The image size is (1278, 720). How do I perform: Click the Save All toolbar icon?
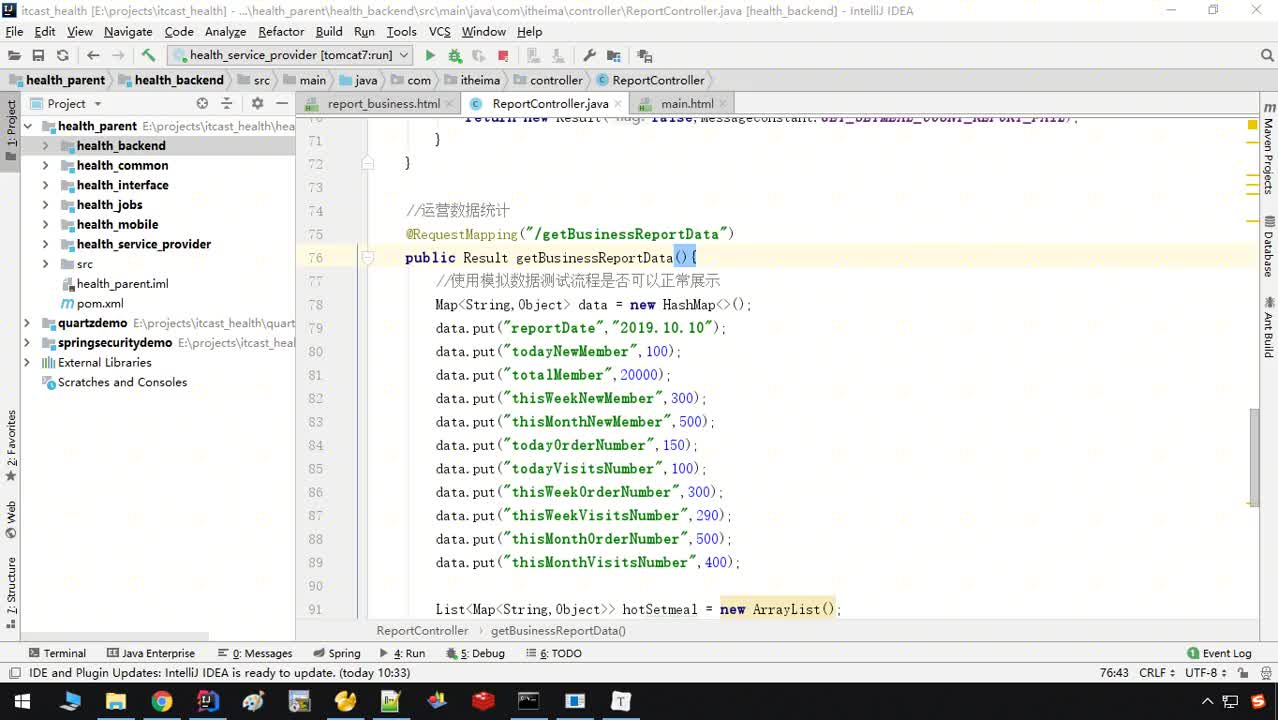pos(38,56)
